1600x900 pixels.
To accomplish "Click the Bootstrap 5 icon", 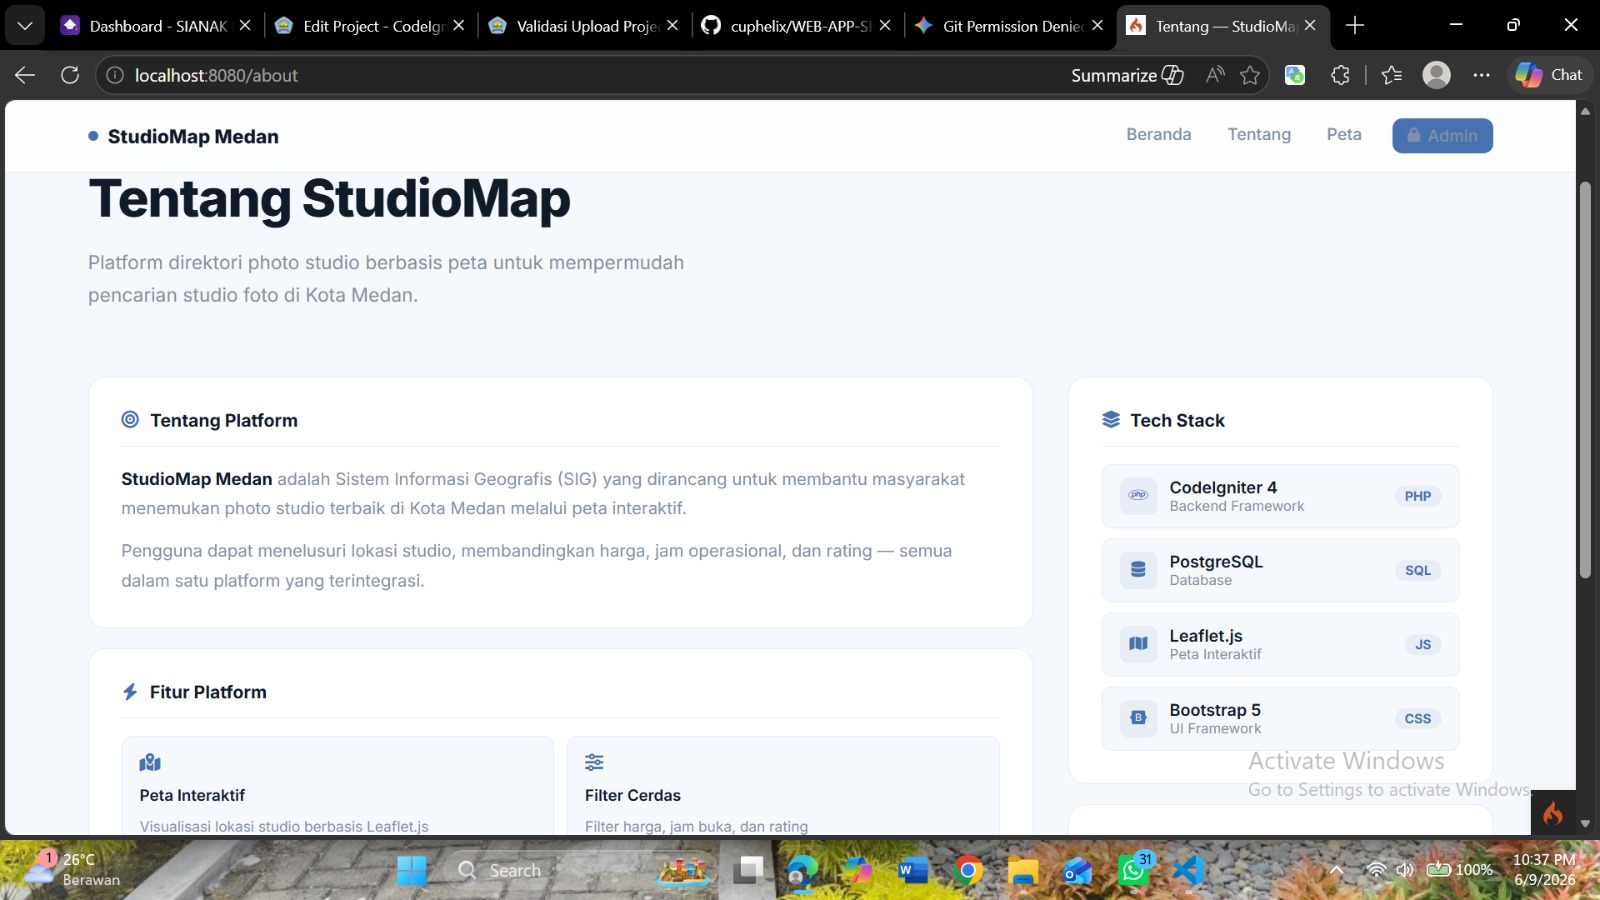I will tap(1138, 718).
